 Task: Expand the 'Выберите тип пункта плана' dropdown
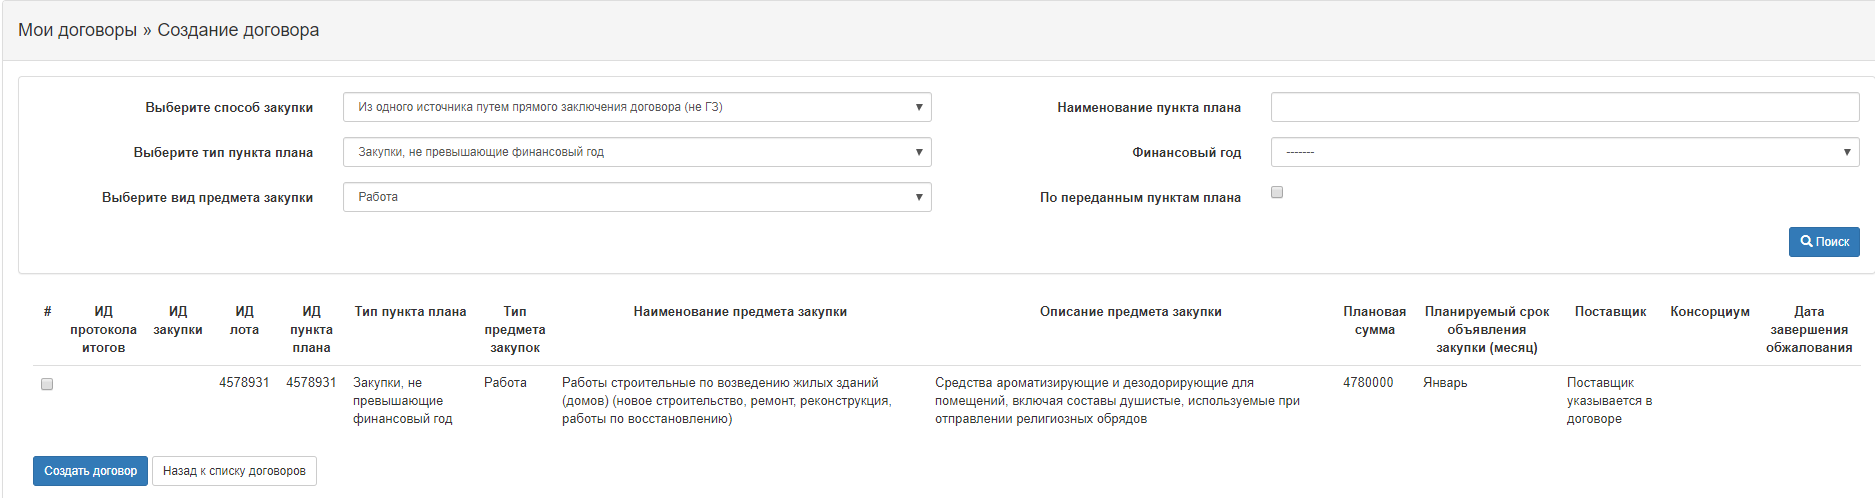coord(636,152)
